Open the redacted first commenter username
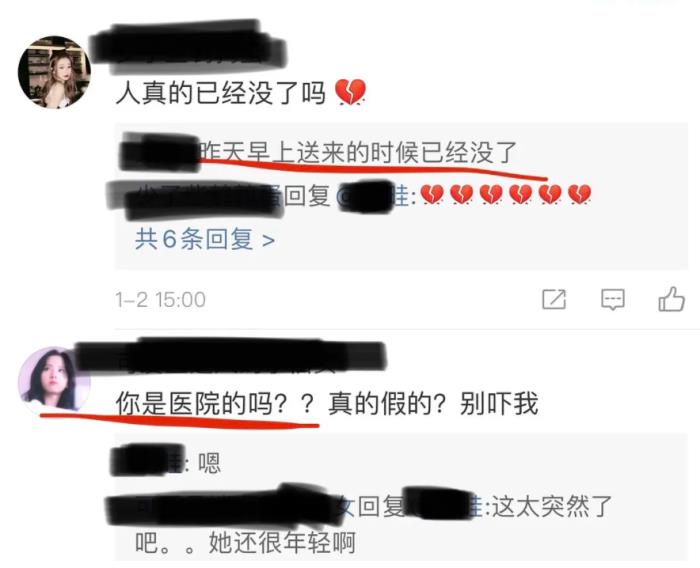 [x=188, y=47]
